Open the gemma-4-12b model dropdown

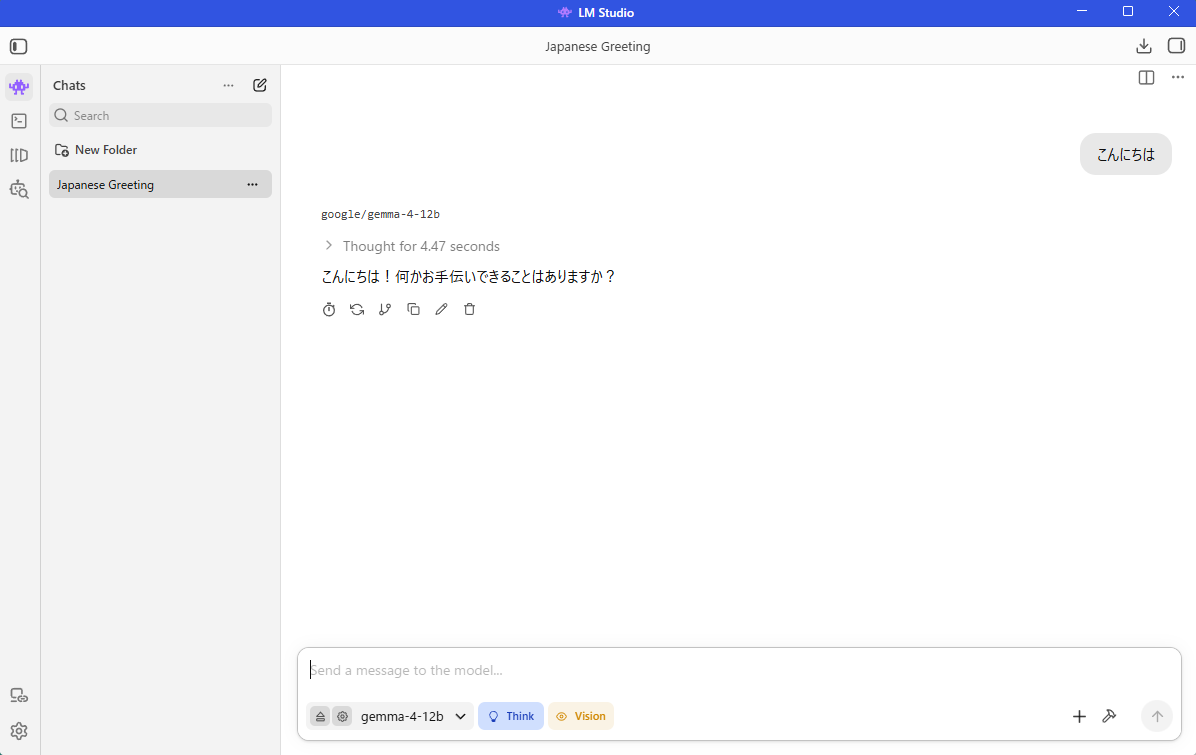point(413,717)
